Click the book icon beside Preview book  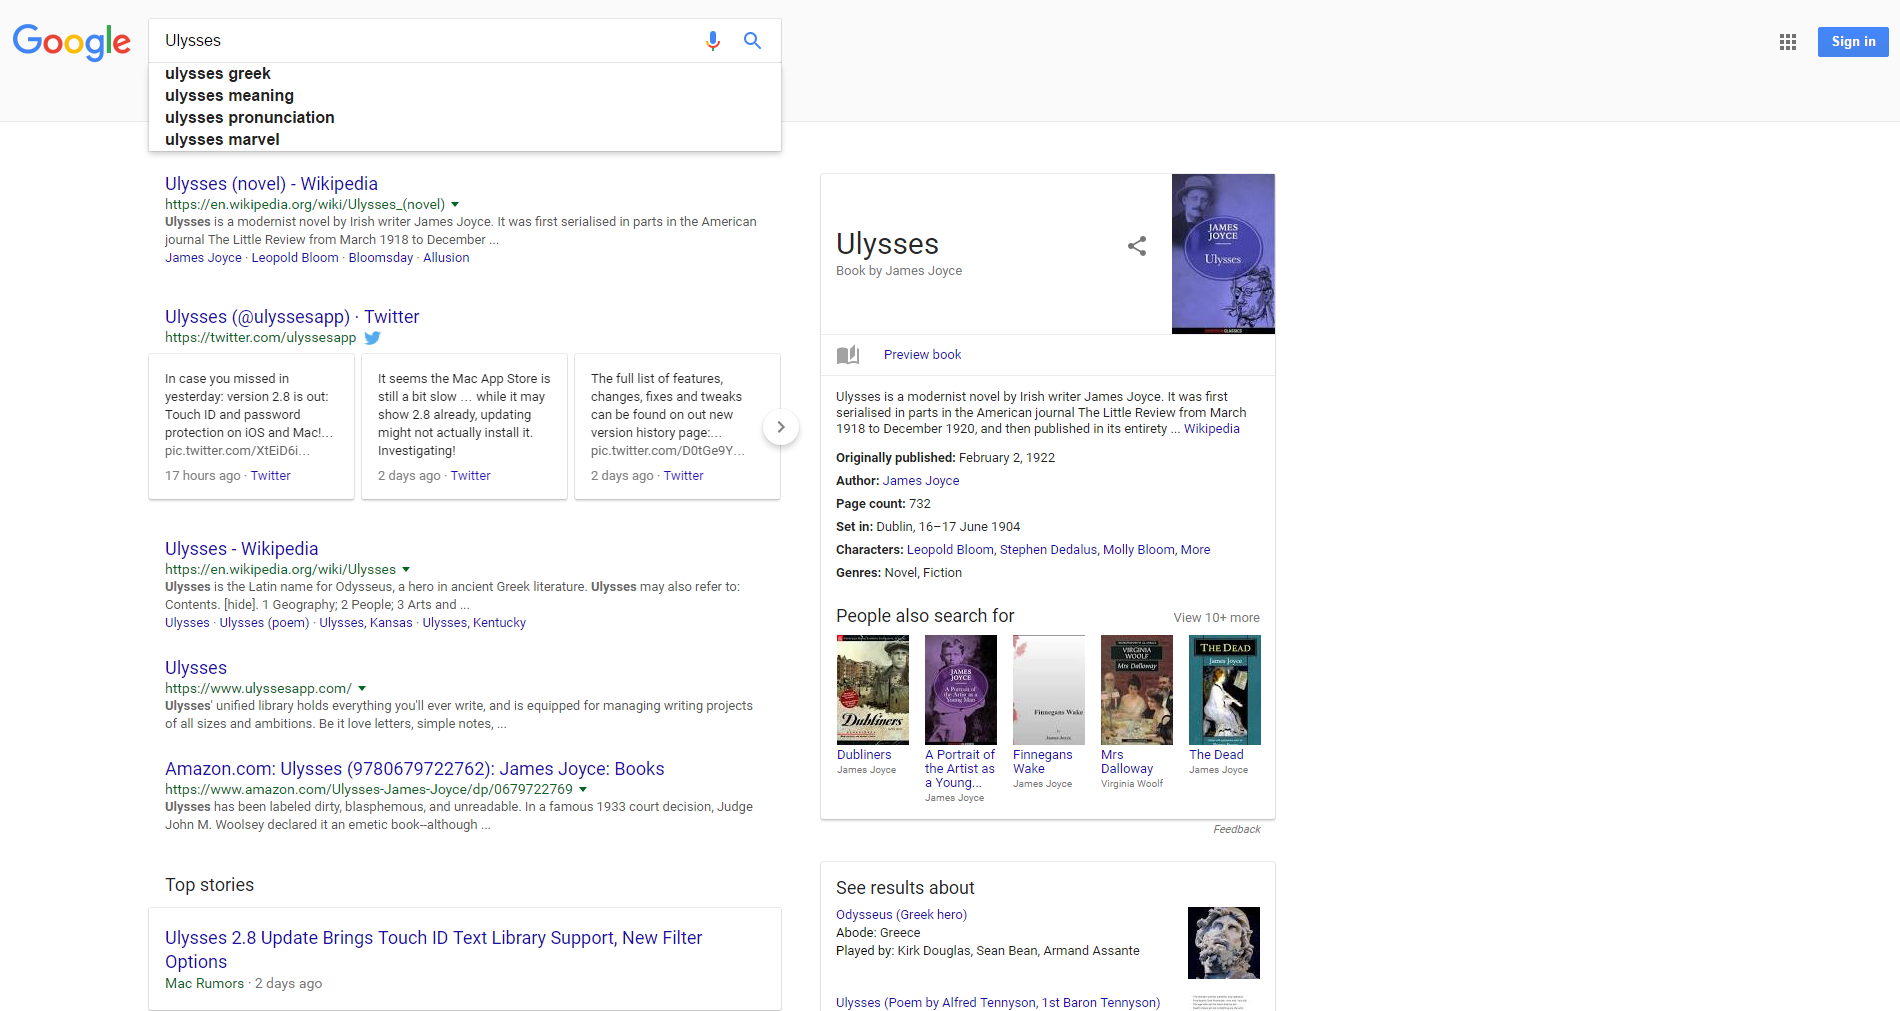coord(848,355)
